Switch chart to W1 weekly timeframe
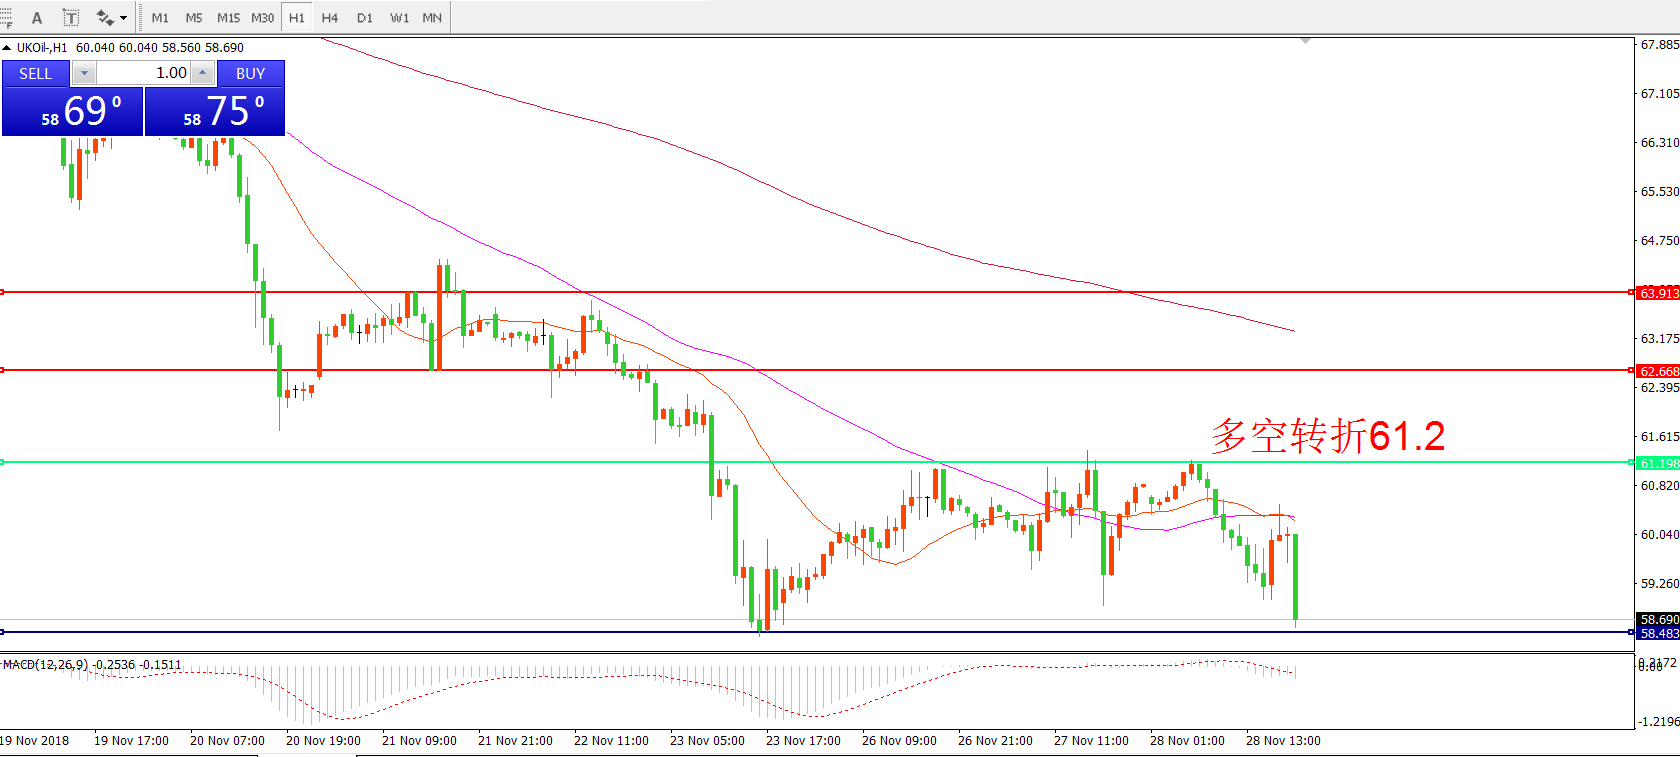The image size is (1680, 757). (399, 18)
